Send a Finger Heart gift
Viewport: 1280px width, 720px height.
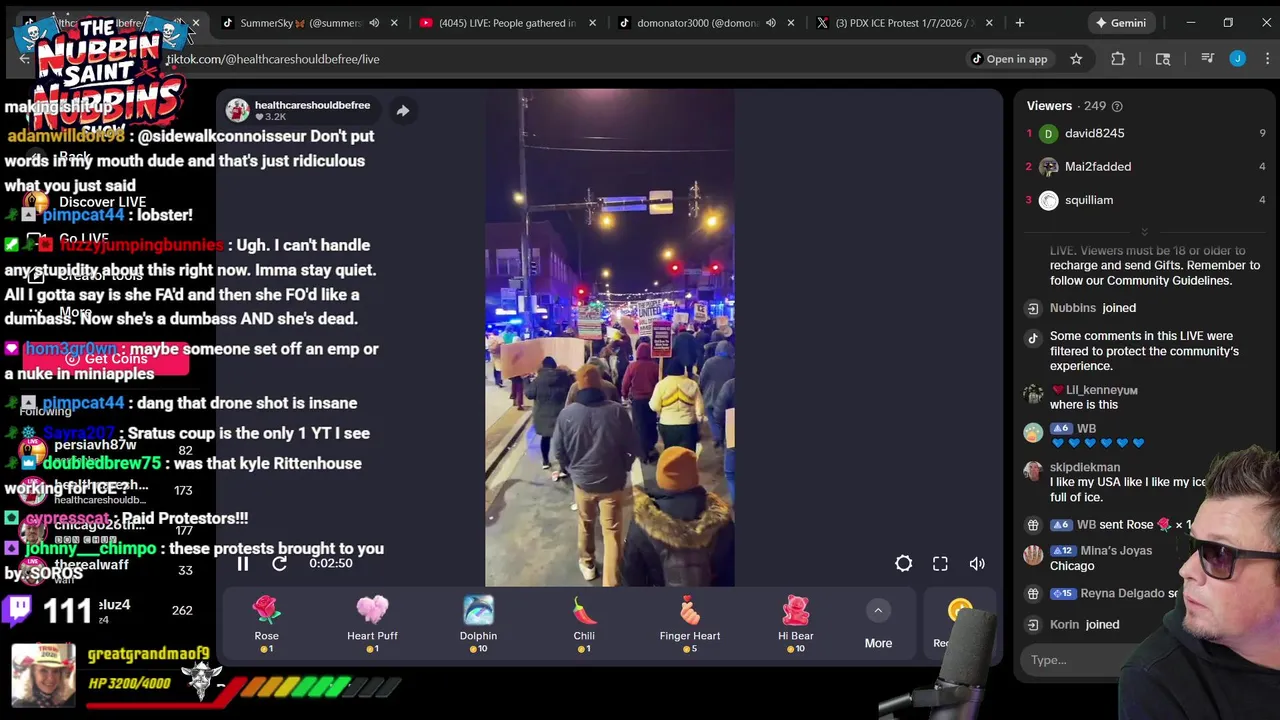[690, 624]
